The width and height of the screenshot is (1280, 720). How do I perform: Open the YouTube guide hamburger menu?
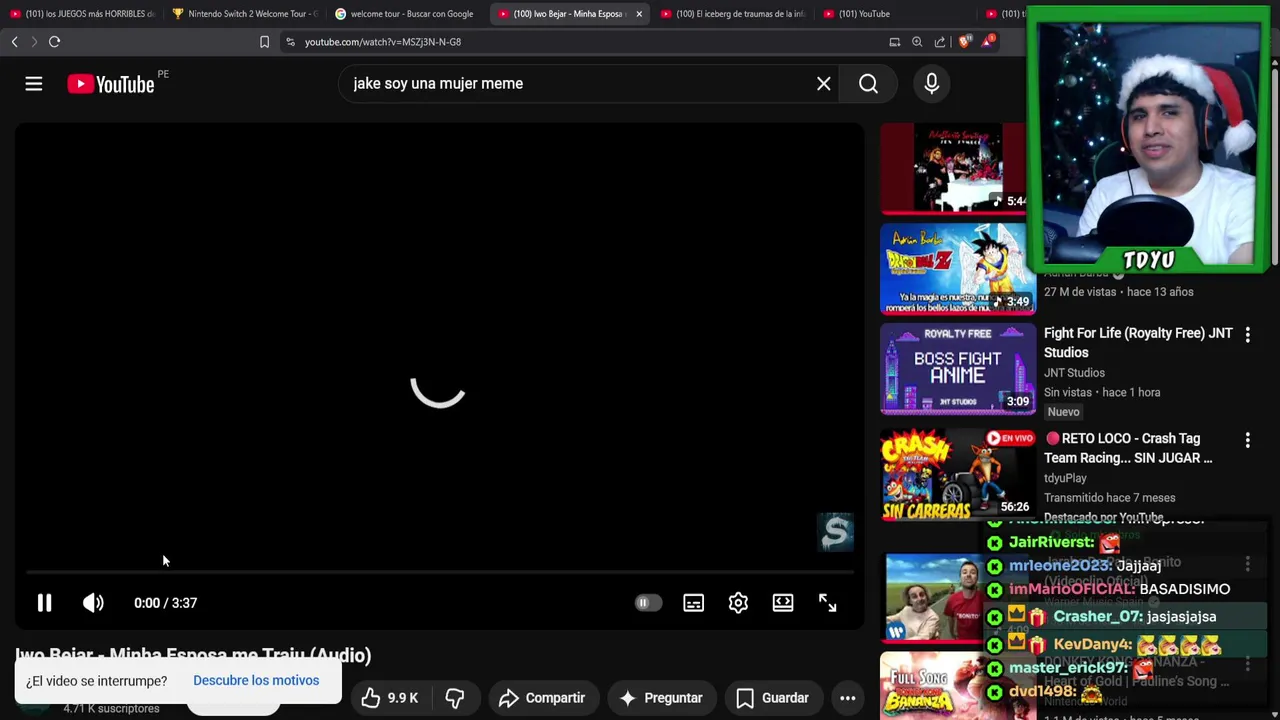[34, 84]
